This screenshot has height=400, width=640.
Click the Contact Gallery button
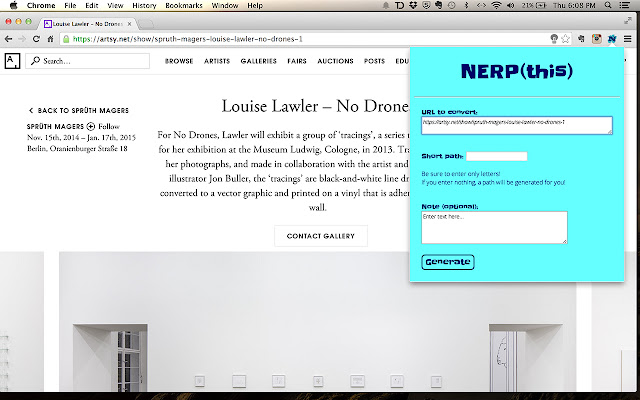pyautogui.click(x=321, y=236)
